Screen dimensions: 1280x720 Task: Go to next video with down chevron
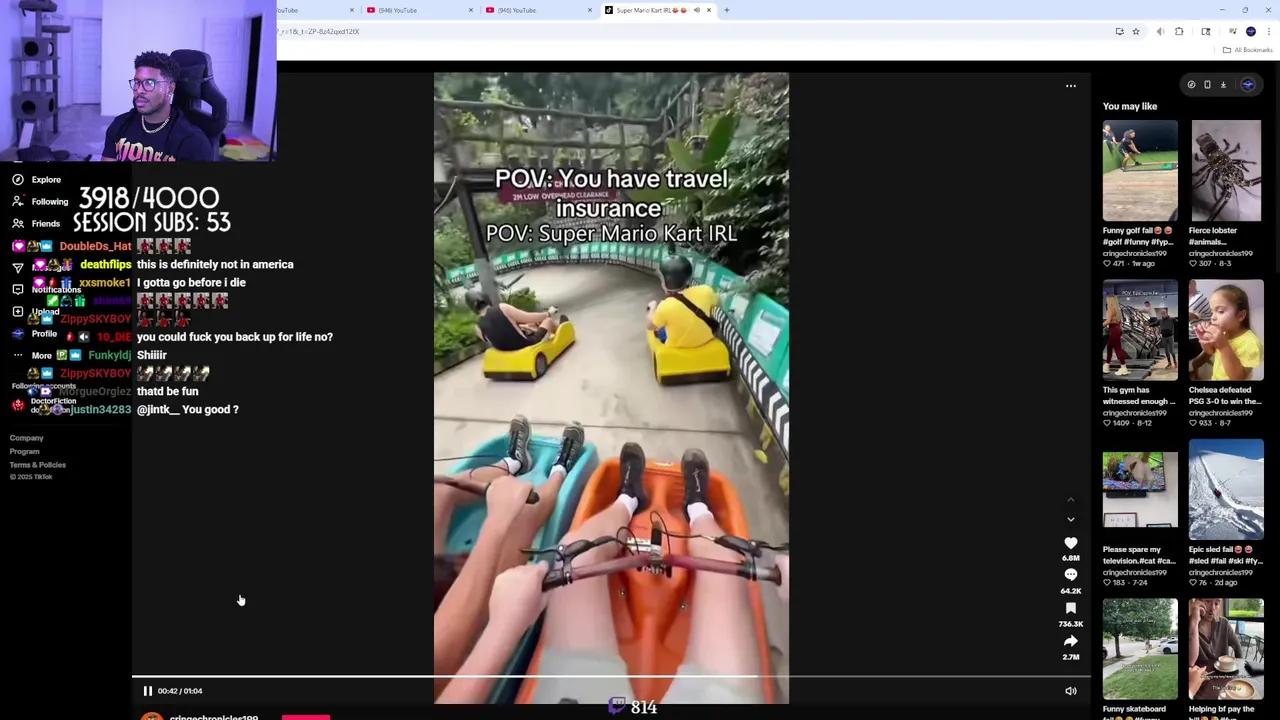point(1070,520)
